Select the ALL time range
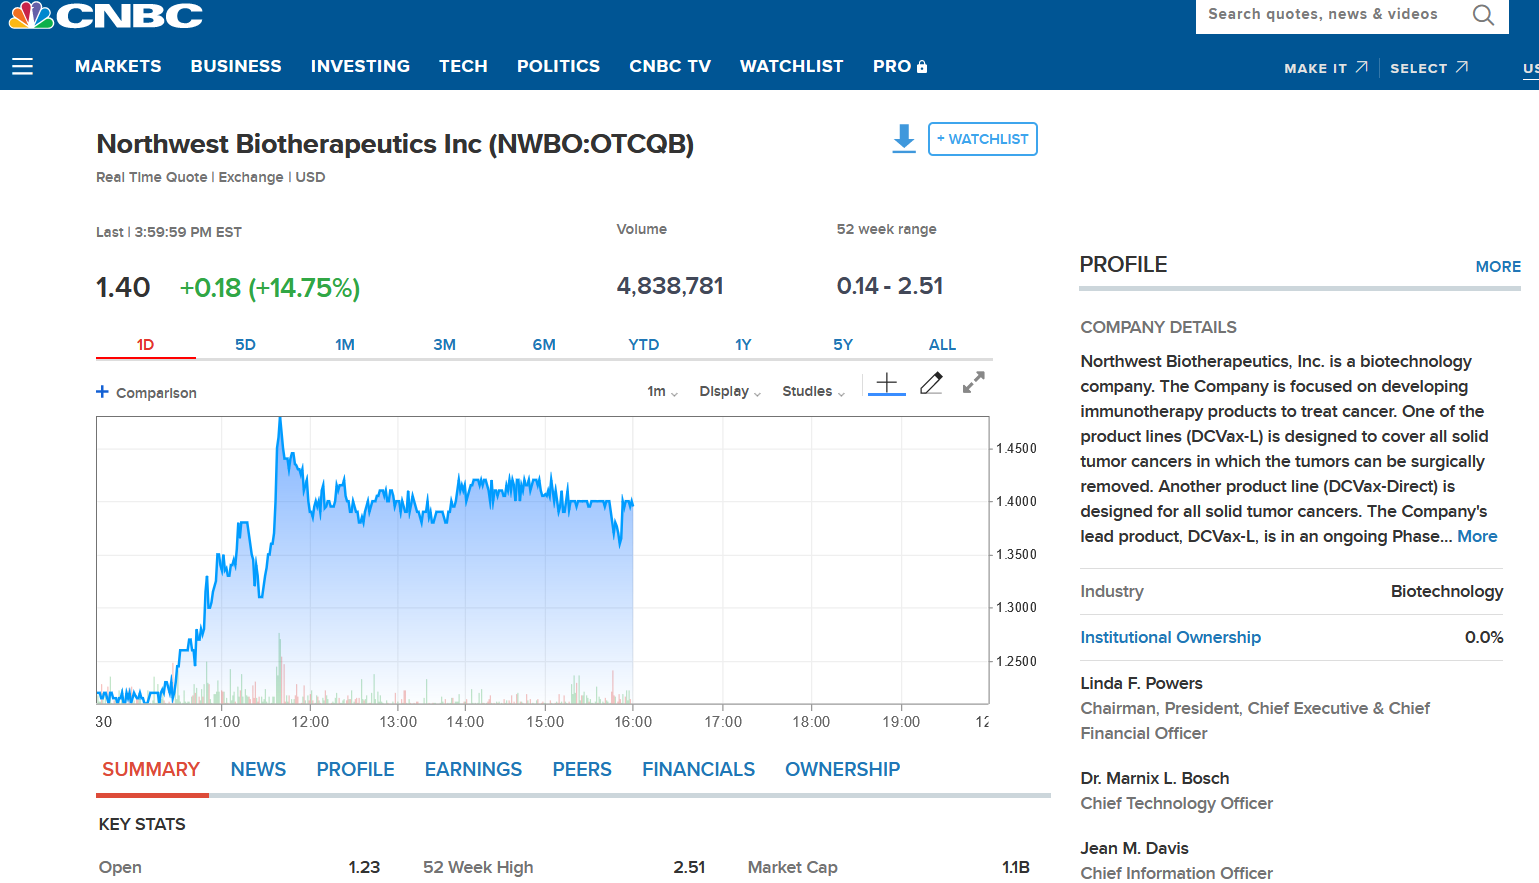The image size is (1539, 883). [942, 344]
